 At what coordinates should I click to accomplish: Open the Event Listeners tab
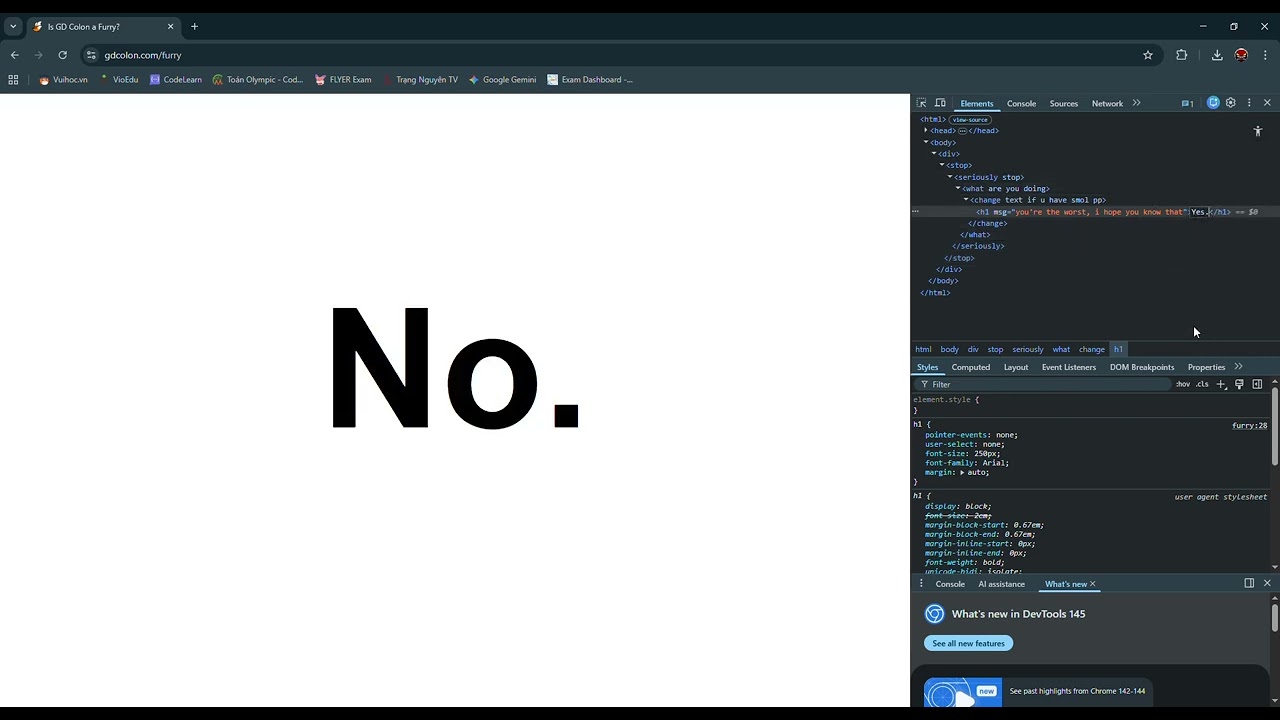click(1069, 367)
